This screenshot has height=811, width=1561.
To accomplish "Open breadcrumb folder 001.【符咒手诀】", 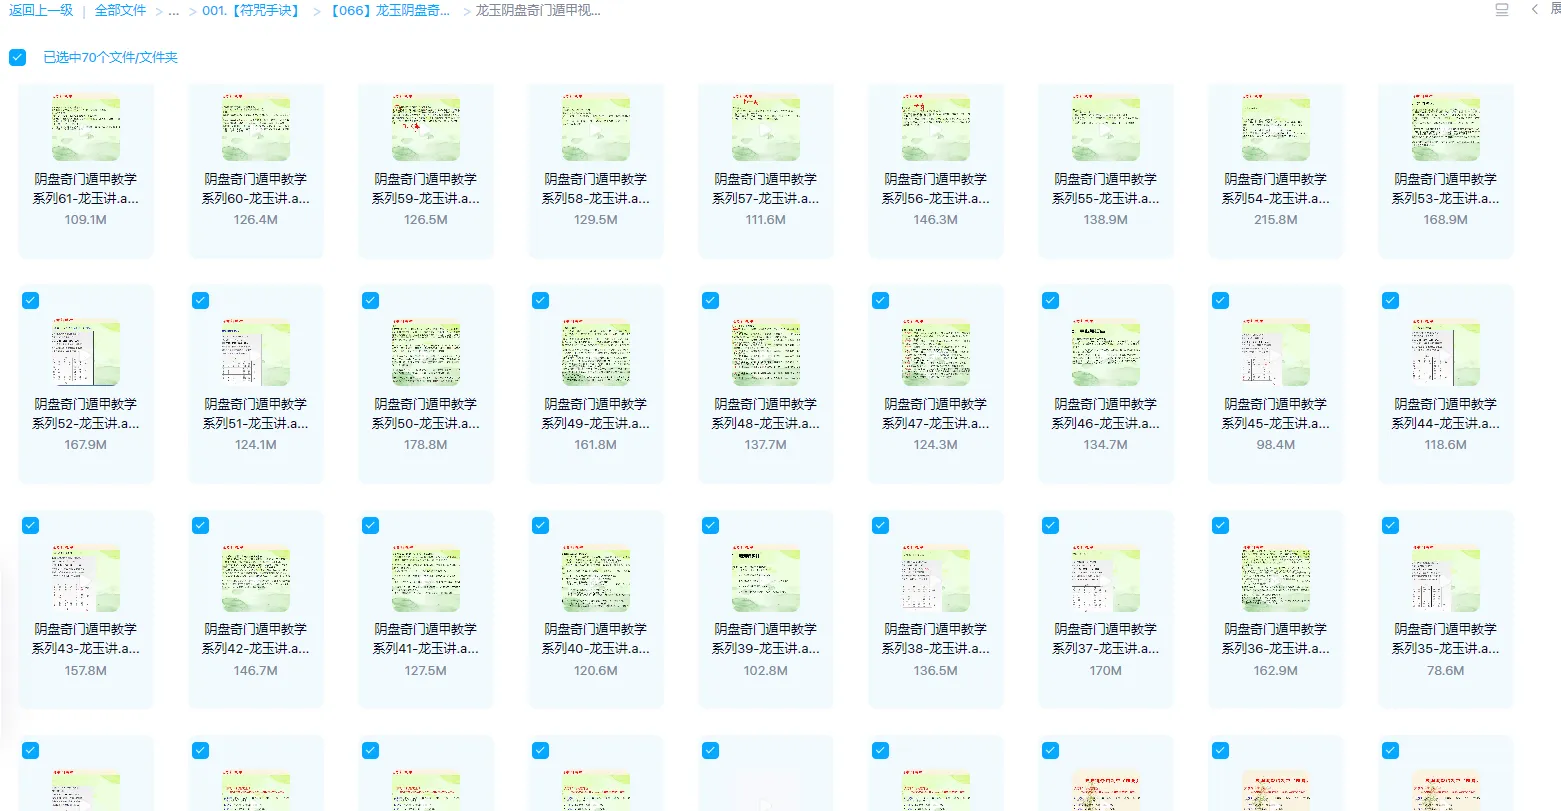I will click(251, 10).
